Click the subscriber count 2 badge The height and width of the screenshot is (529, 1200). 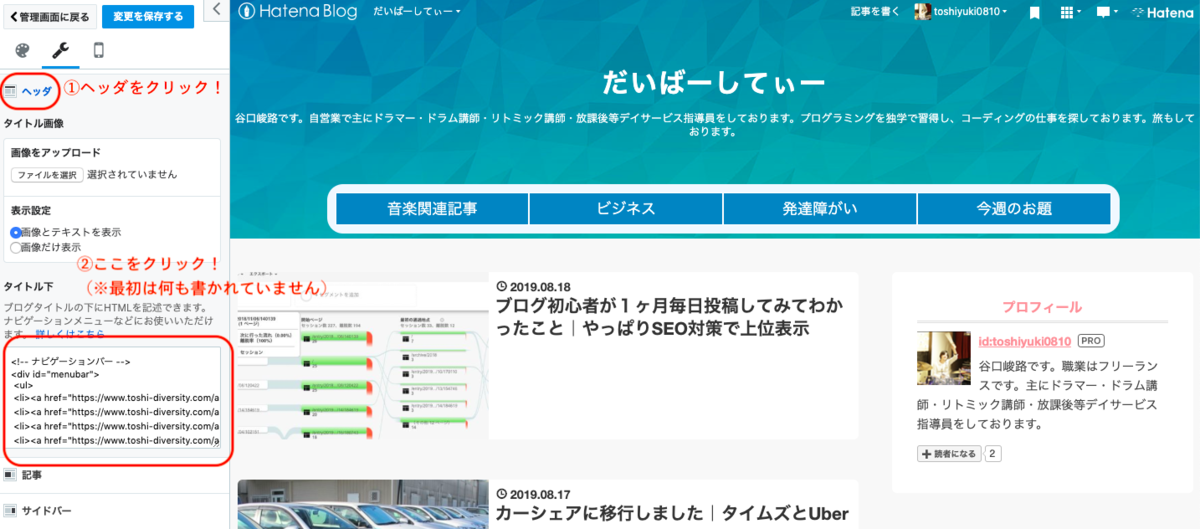tap(993, 454)
